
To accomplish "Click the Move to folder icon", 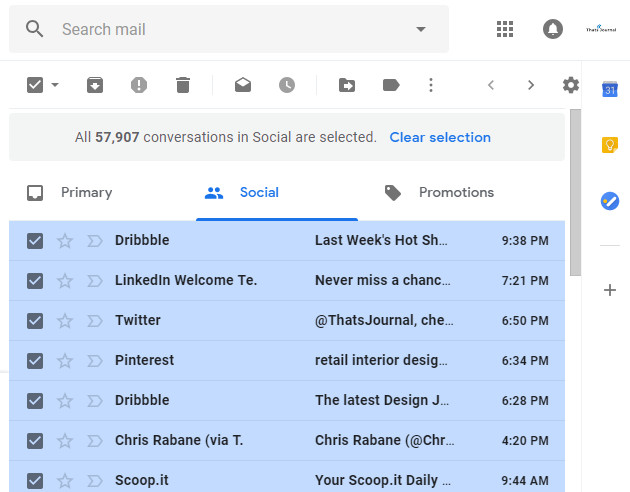I will point(347,85).
